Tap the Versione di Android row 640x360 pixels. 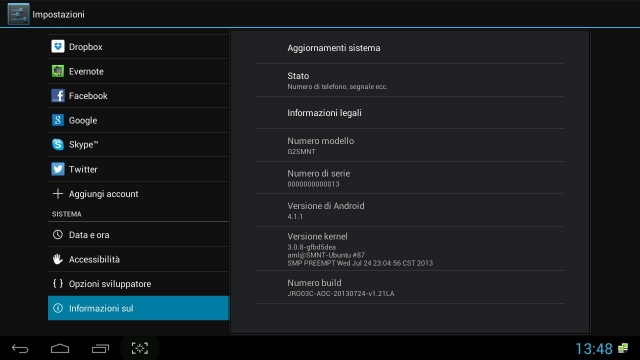(410, 210)
